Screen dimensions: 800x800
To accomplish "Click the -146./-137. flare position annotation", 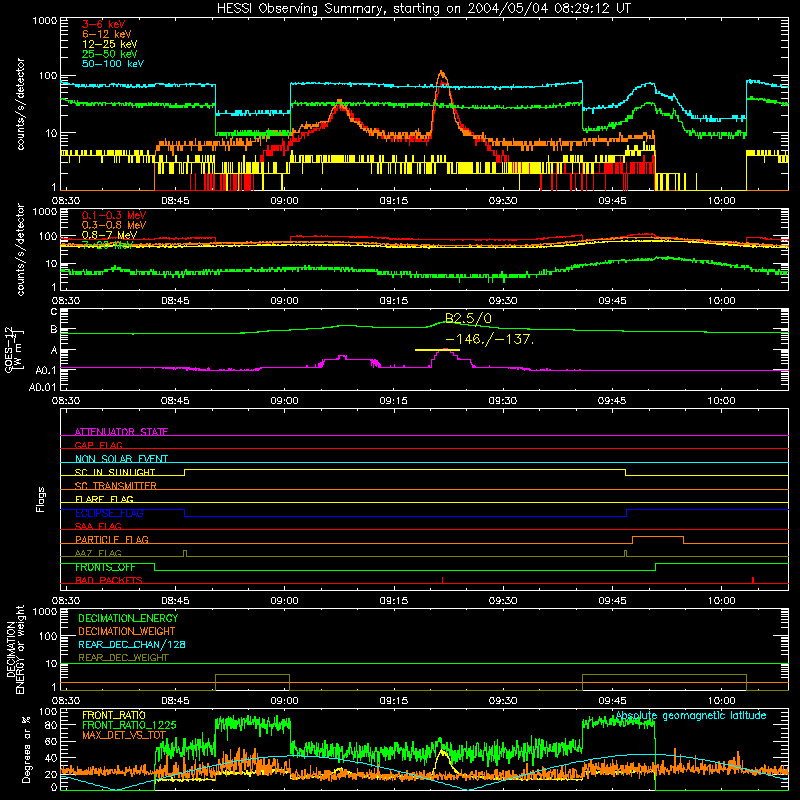I will 490,339.
